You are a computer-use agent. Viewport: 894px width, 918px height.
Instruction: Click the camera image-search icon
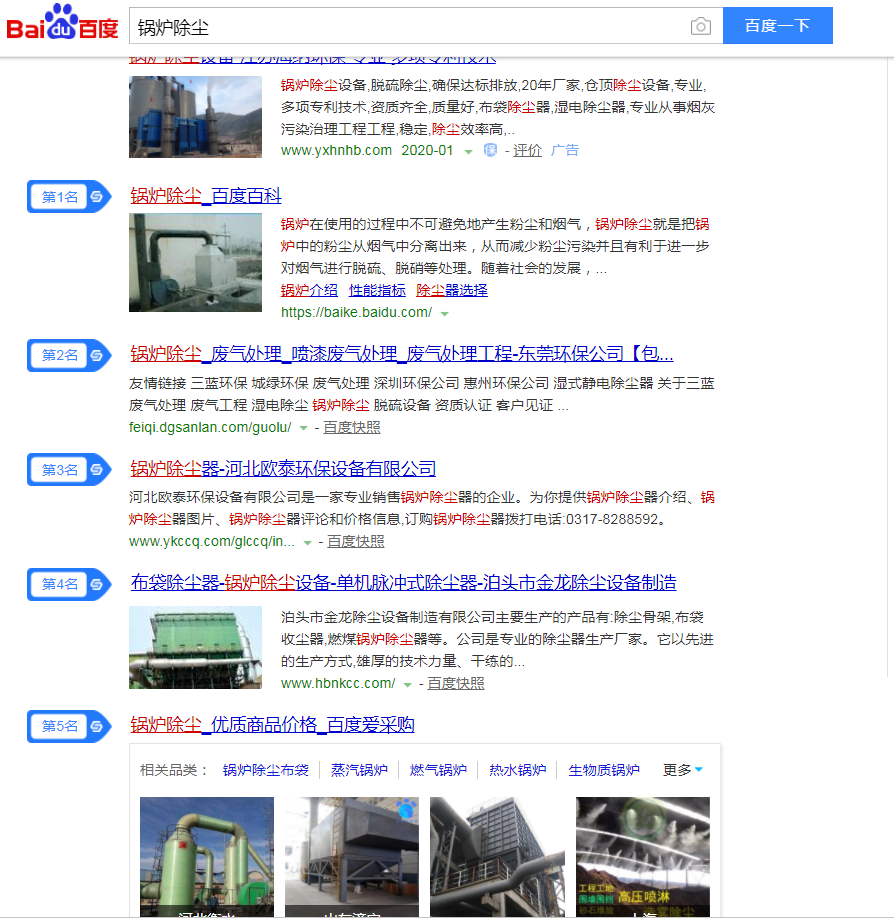pos(700,26)
